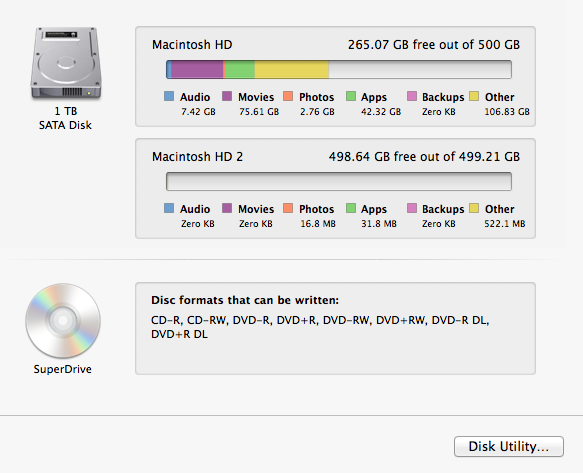Click the "SATA Disk" label

tap(65, 125)
